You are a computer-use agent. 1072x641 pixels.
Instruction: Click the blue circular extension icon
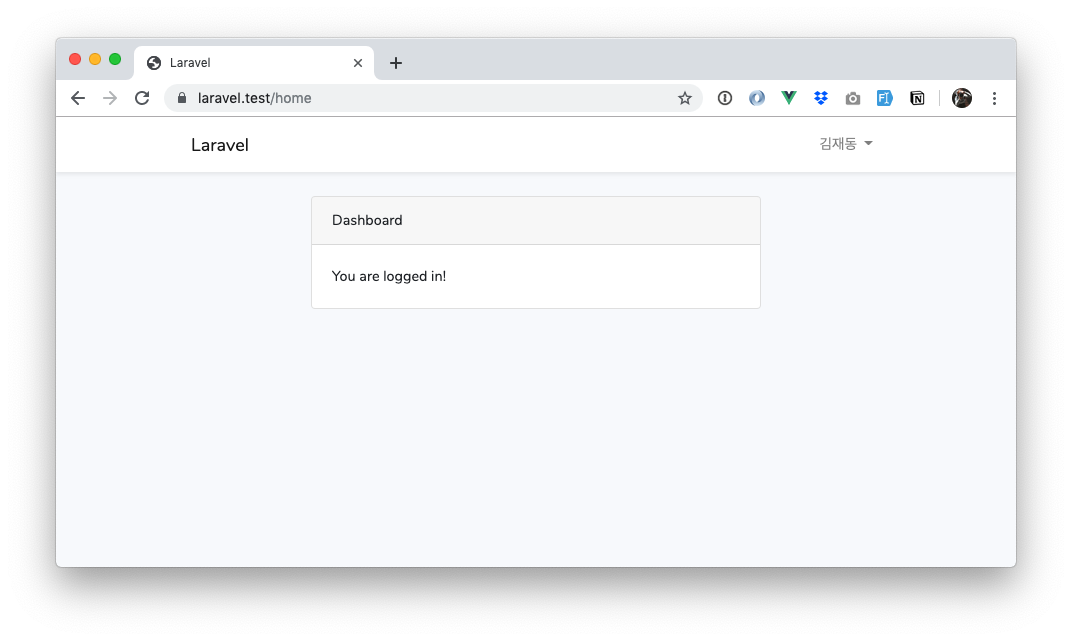[x=757, y=98]
